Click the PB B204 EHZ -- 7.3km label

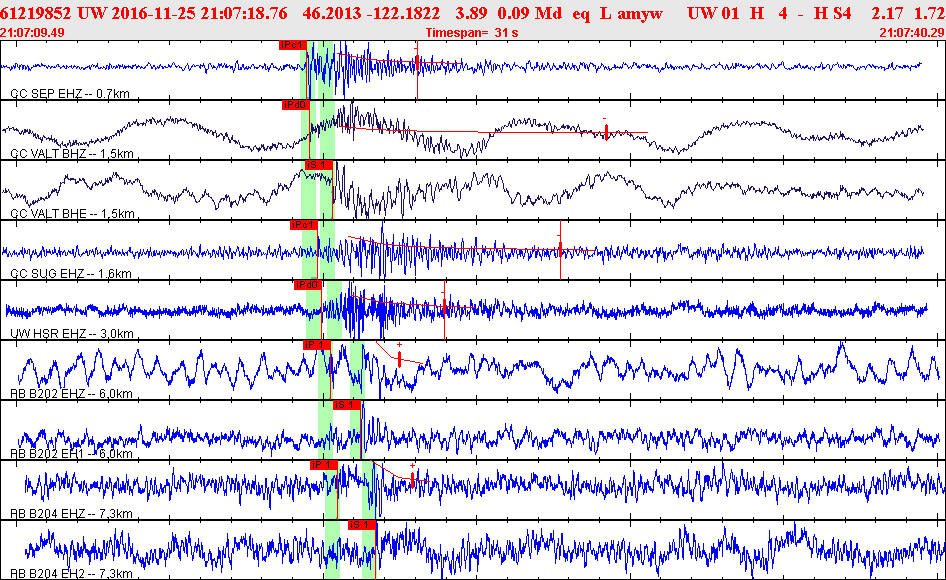[71, 514]
